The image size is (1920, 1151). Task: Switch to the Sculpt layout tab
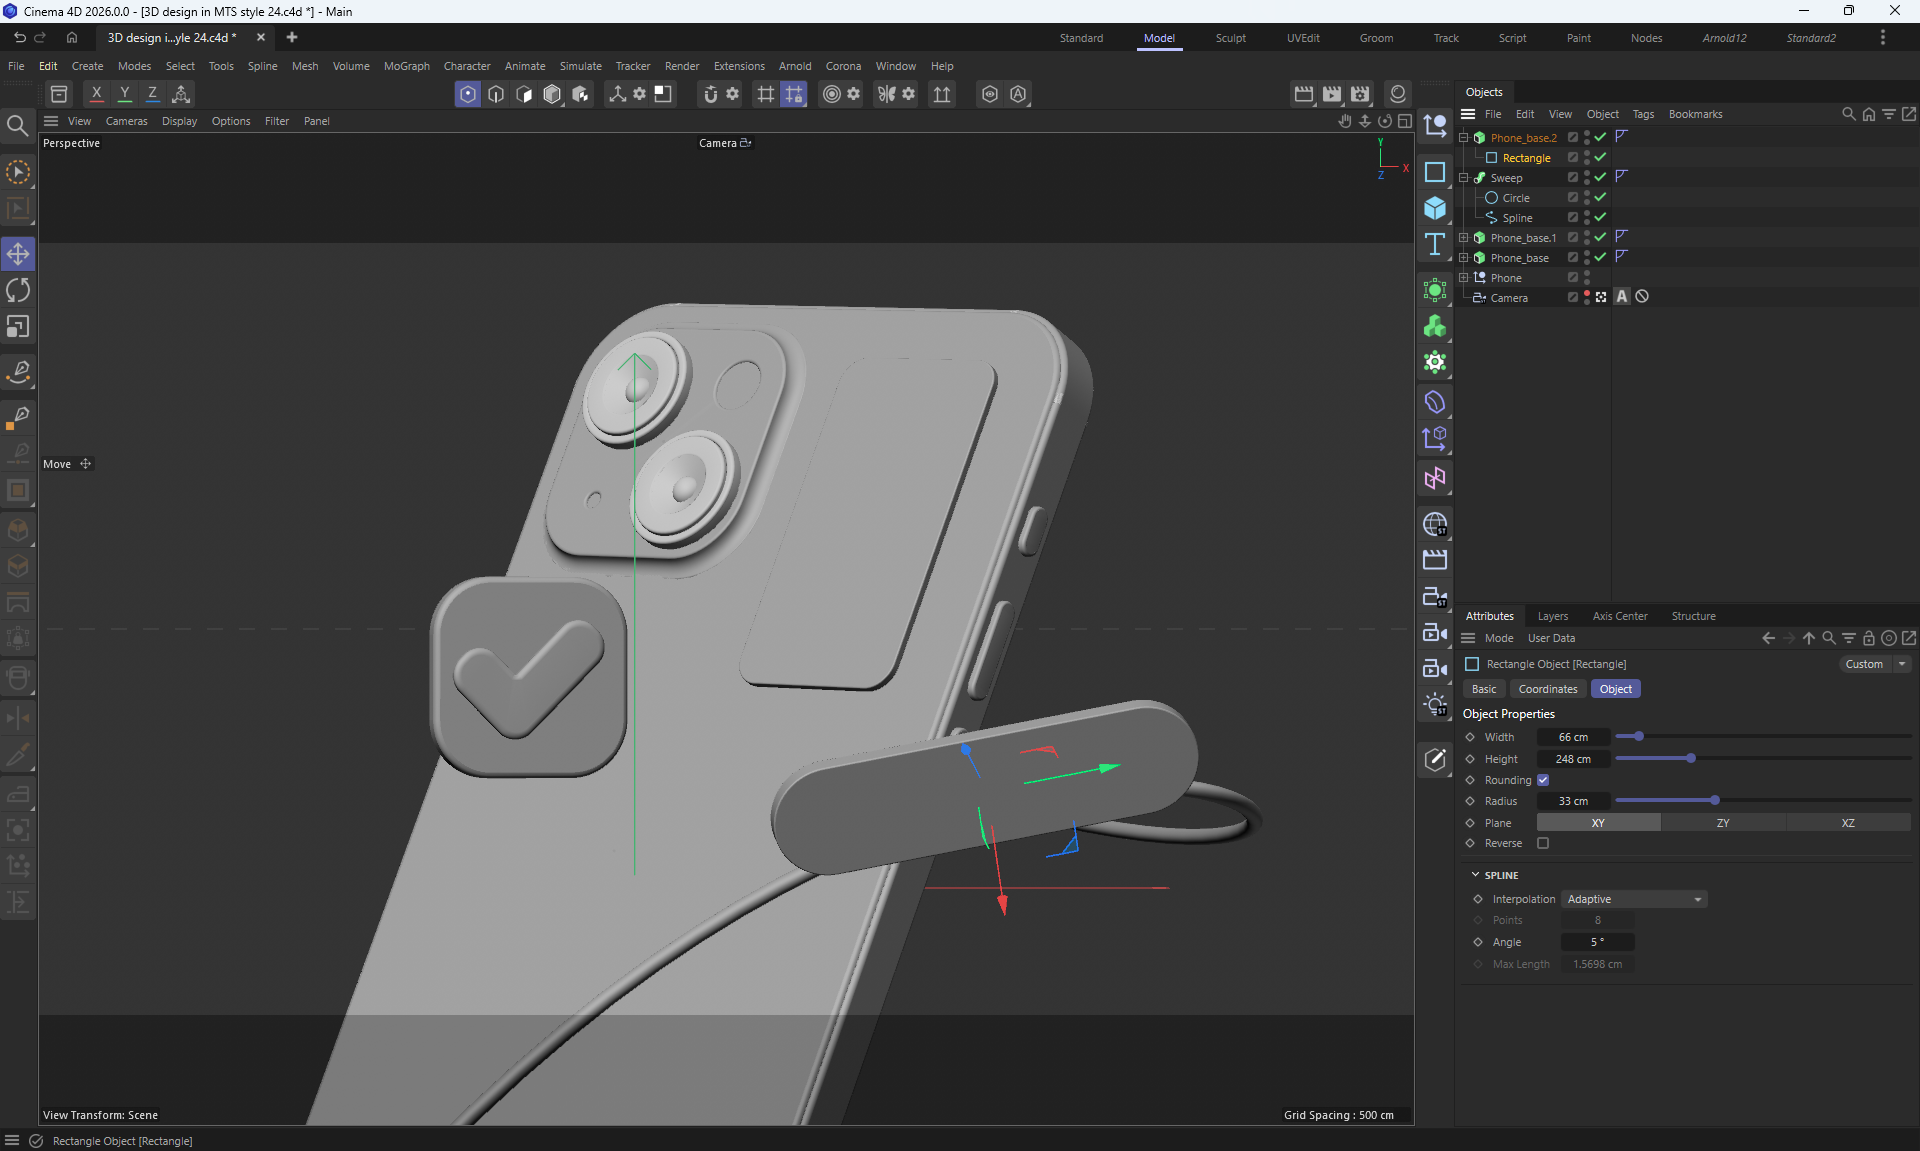(x=1230, y=38)
